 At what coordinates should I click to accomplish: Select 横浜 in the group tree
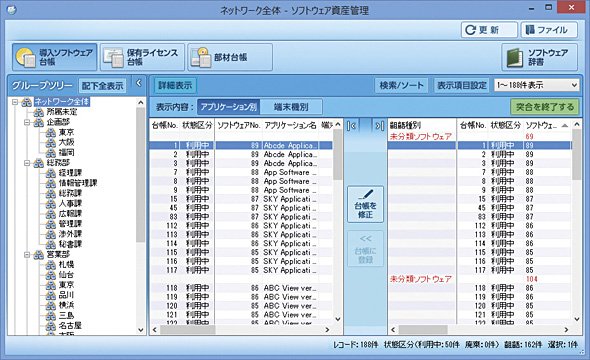tap(67, 305)
